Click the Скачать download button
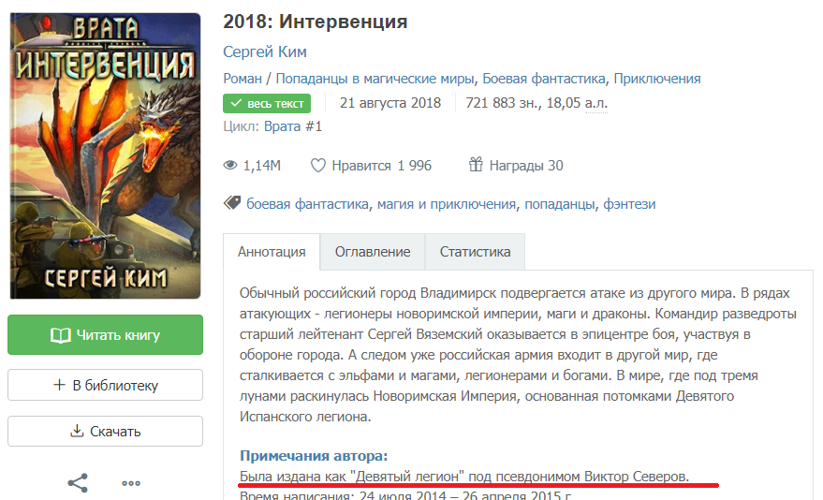The height and width of the screenshot is (500, 823). point(105,431)
